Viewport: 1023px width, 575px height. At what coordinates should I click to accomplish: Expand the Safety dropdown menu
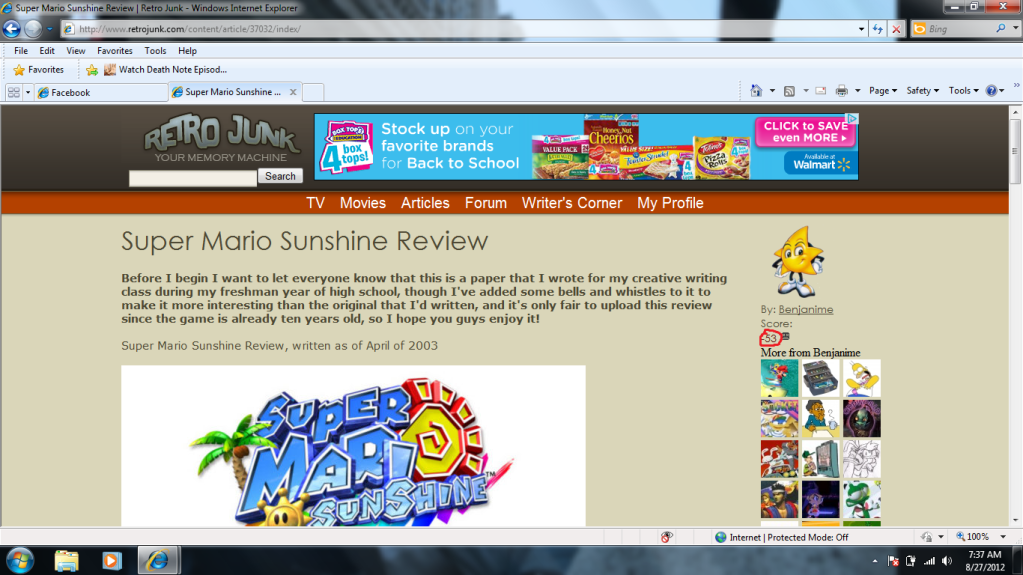click(922, 91)
